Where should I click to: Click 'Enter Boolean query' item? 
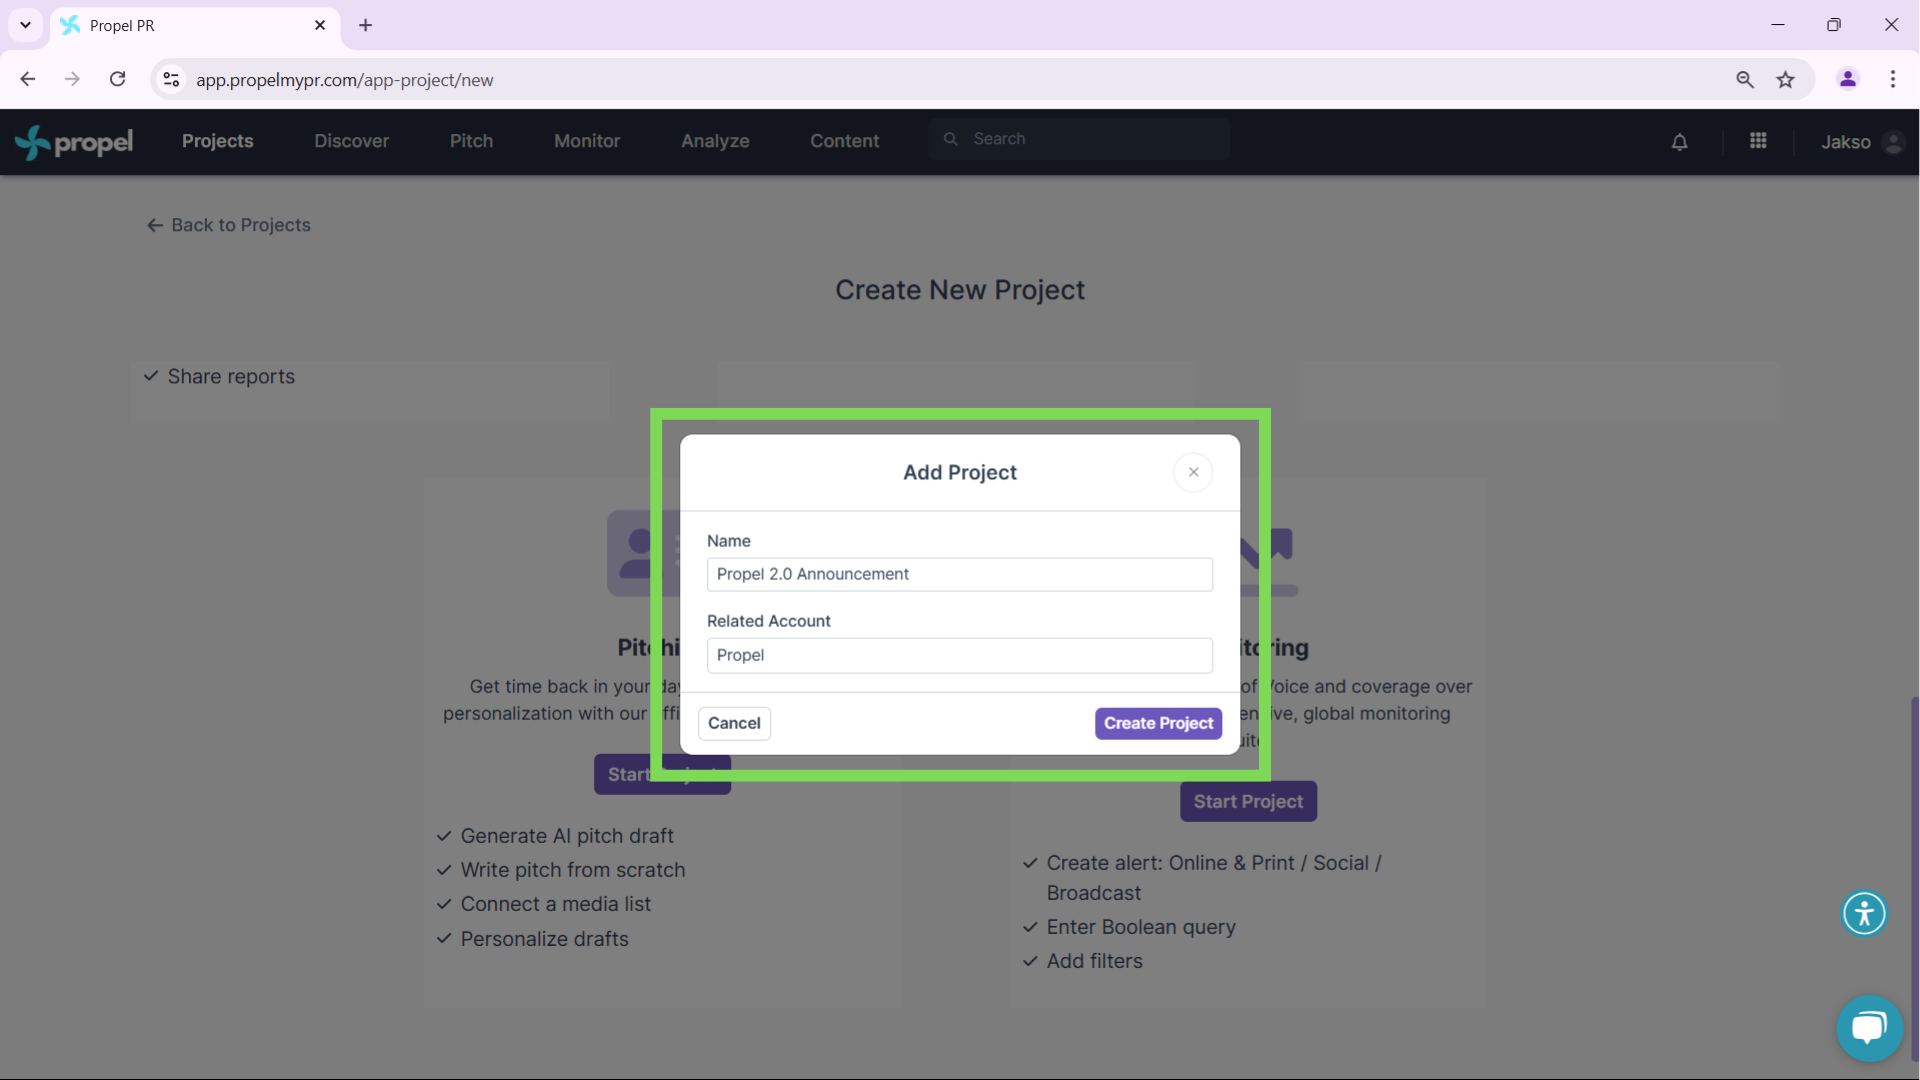pyautogui.click(x=1141, y=927)
